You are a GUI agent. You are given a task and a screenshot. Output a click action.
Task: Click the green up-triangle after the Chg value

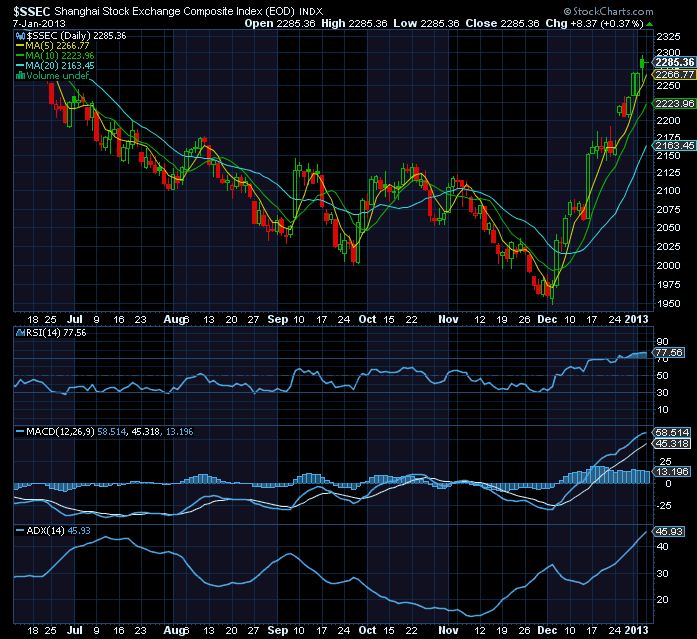tap(649, 24)
